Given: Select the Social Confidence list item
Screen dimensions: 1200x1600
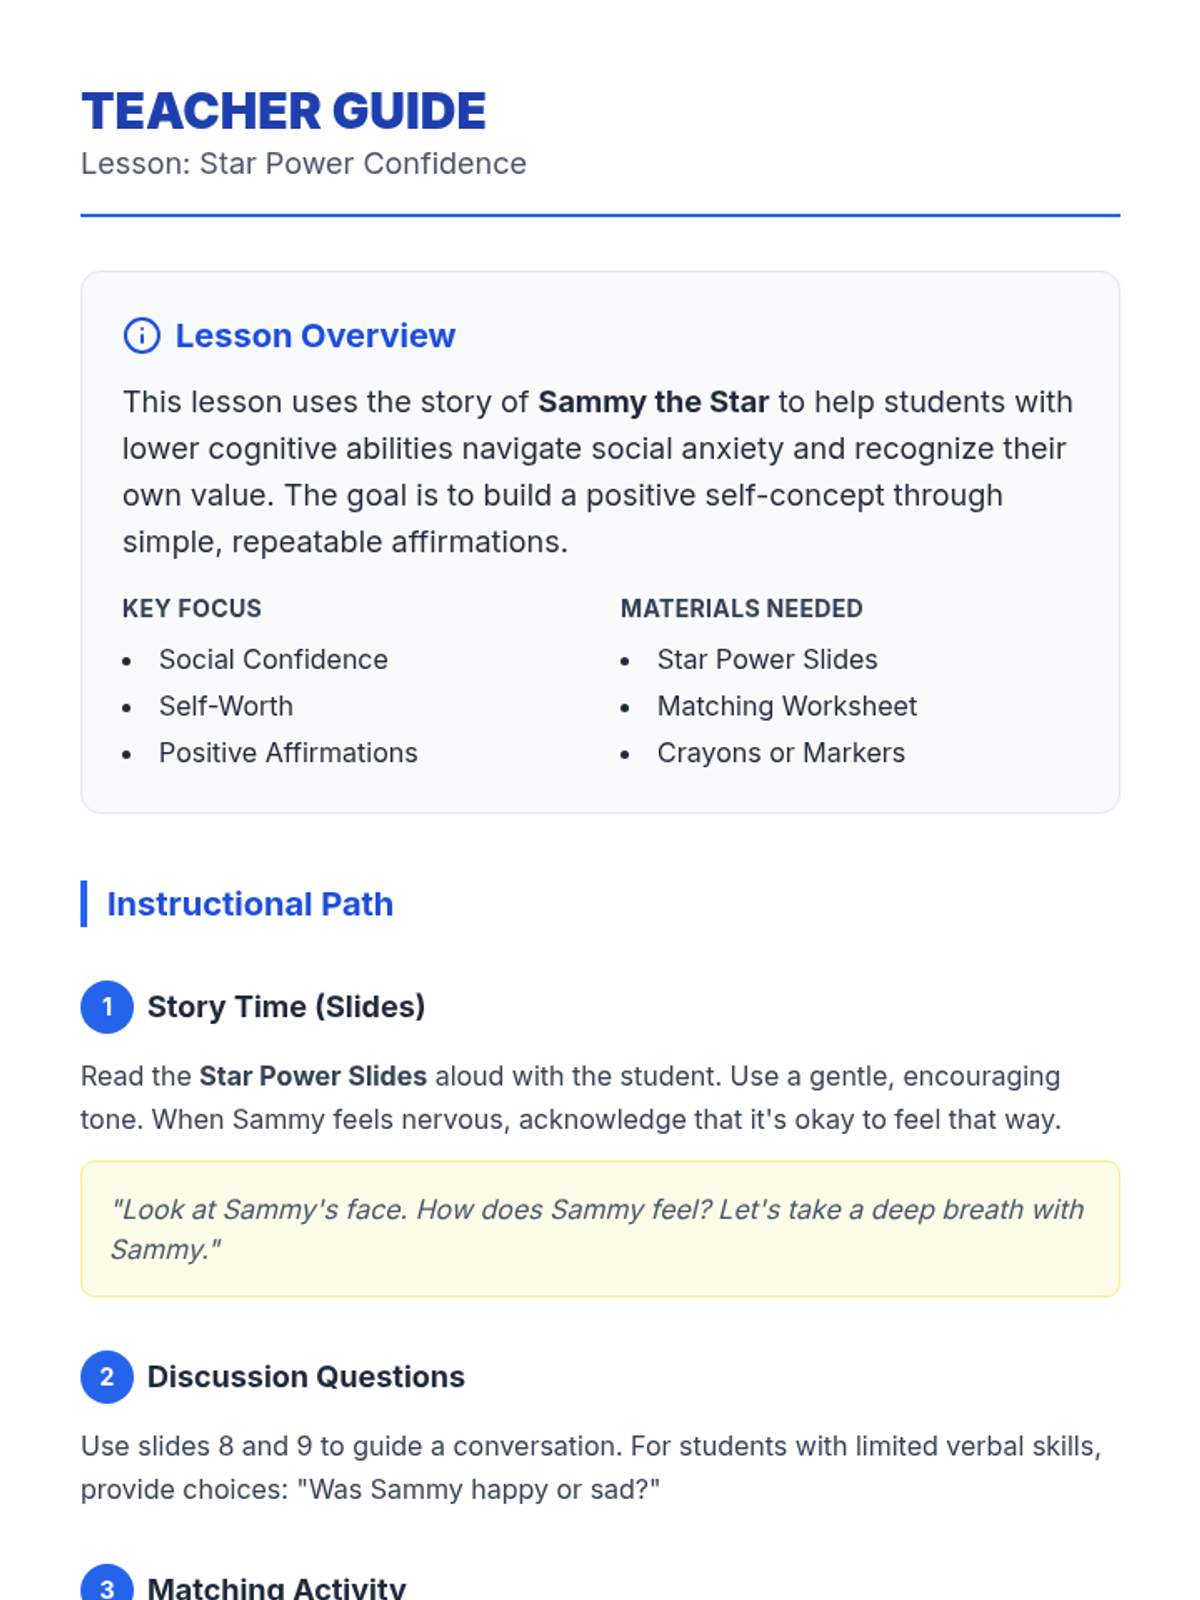Looking at the screenshot, I should pyautogui.click(x=273, y=660).
